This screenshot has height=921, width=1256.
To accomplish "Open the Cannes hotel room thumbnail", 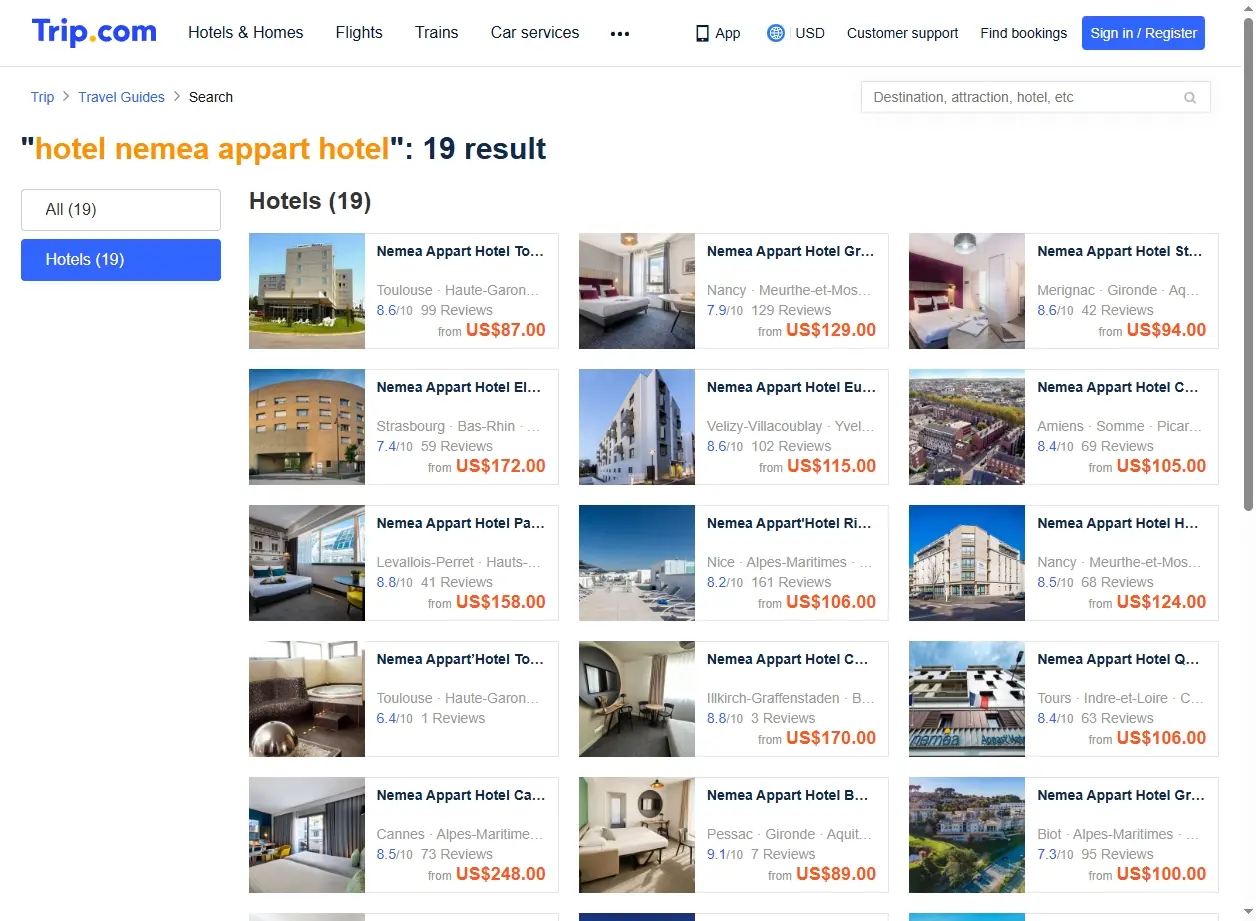I will pos(307,835).
